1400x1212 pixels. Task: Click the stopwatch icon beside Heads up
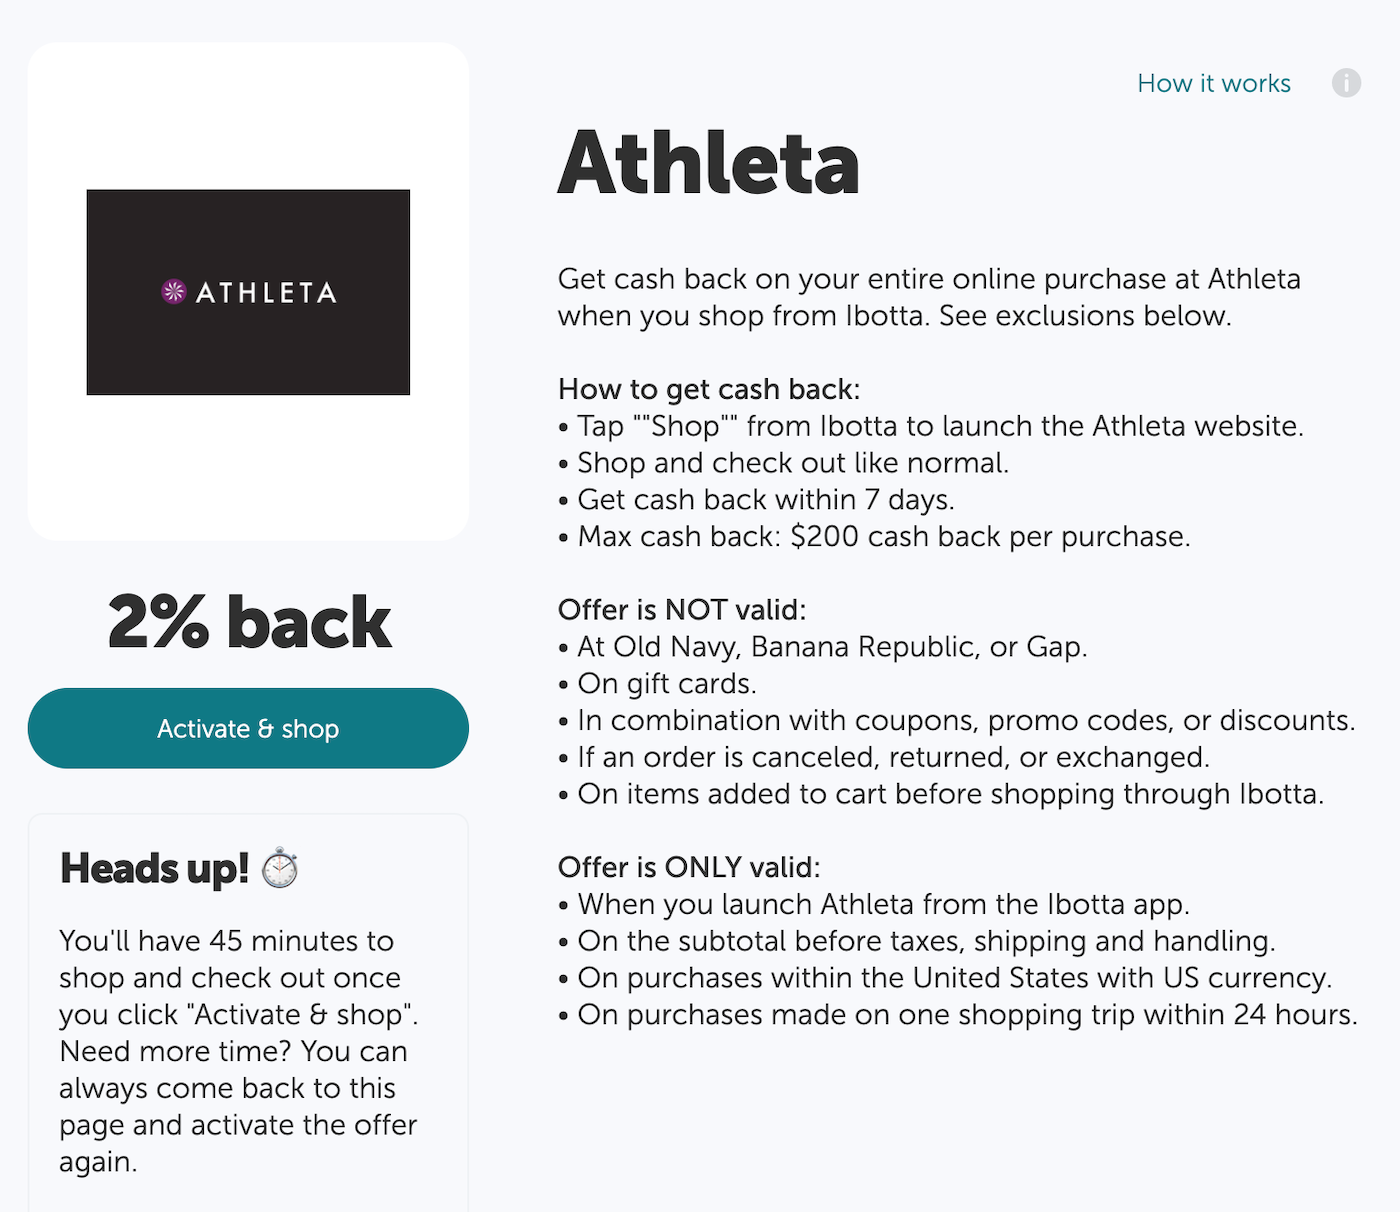point(280,868)
